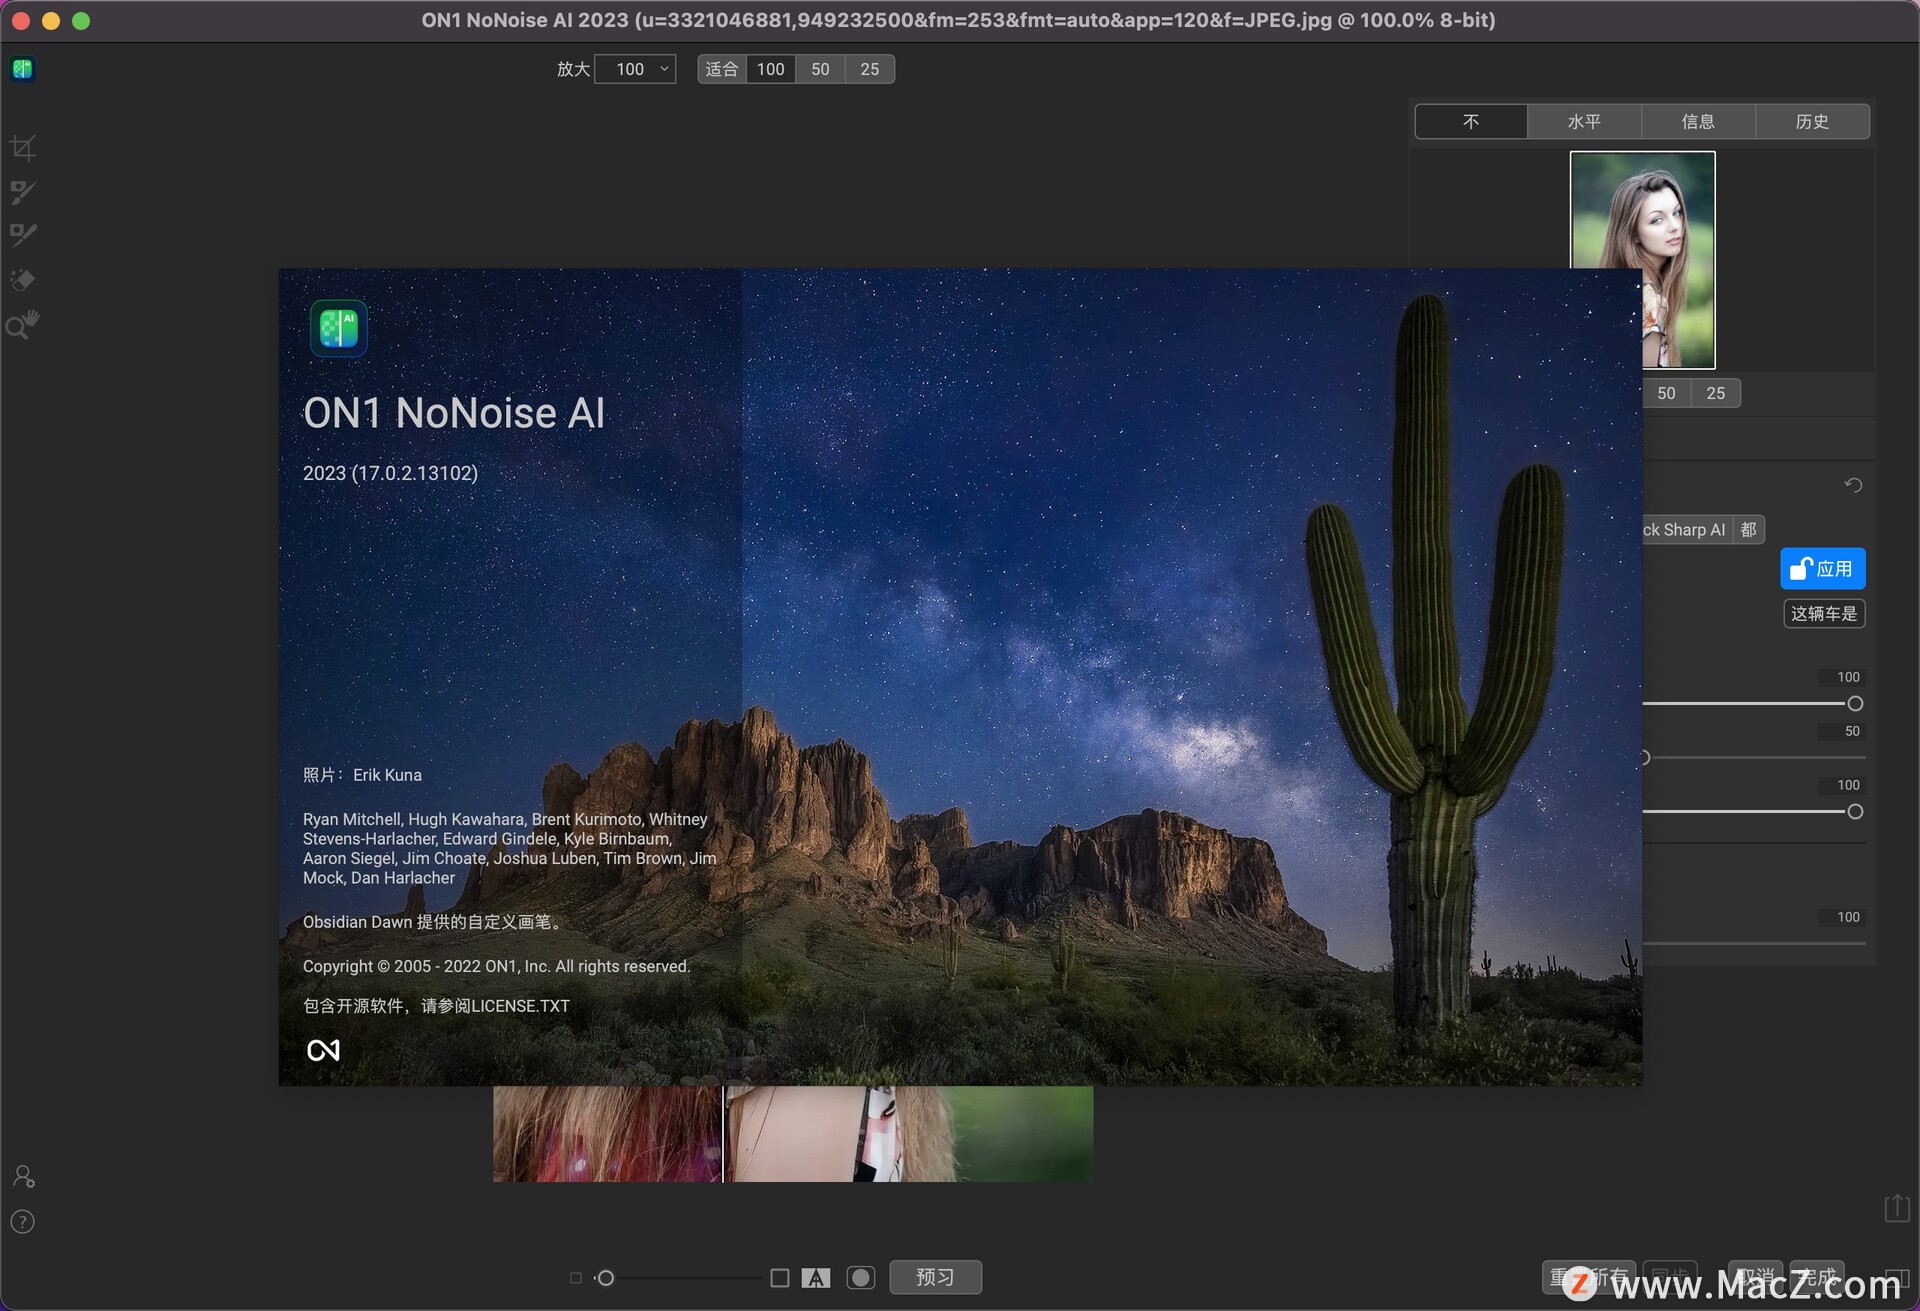Click the top slider knob valued 100
Image resolution: width=1920 pixels, height=1311 pixels.
point(1855,704)
